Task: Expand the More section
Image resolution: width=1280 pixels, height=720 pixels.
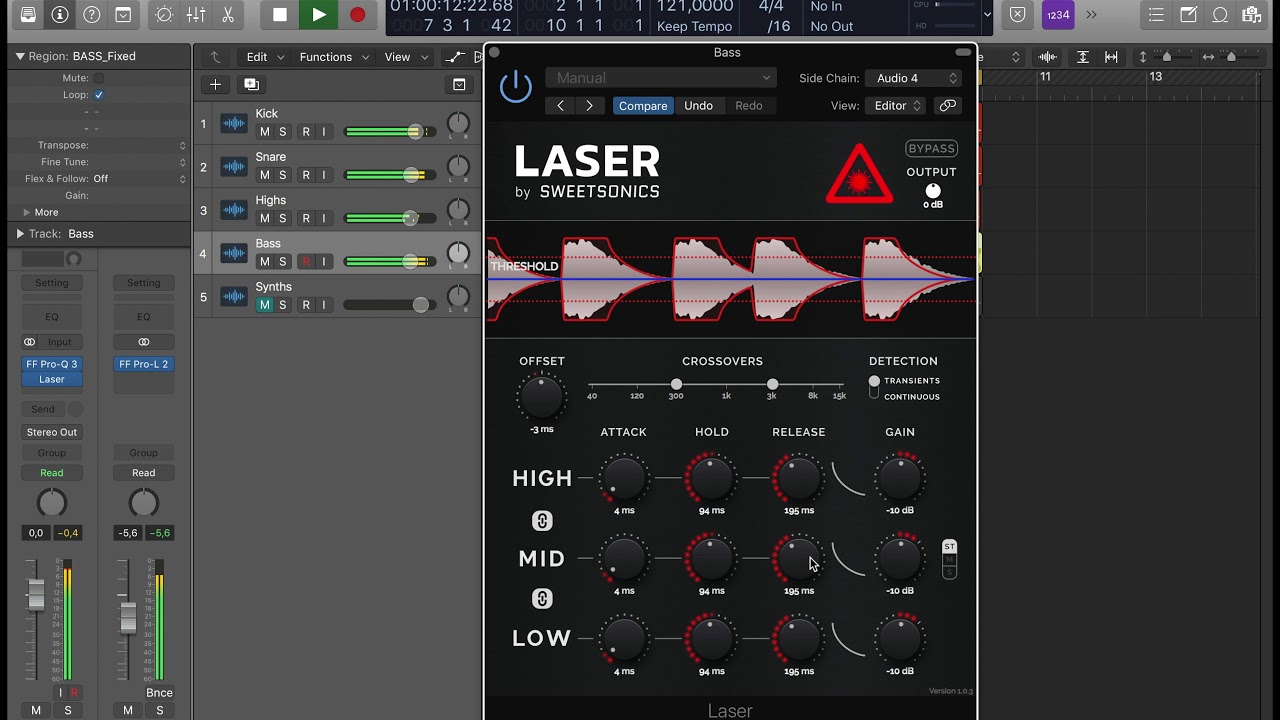Action: tap(27, 212)
